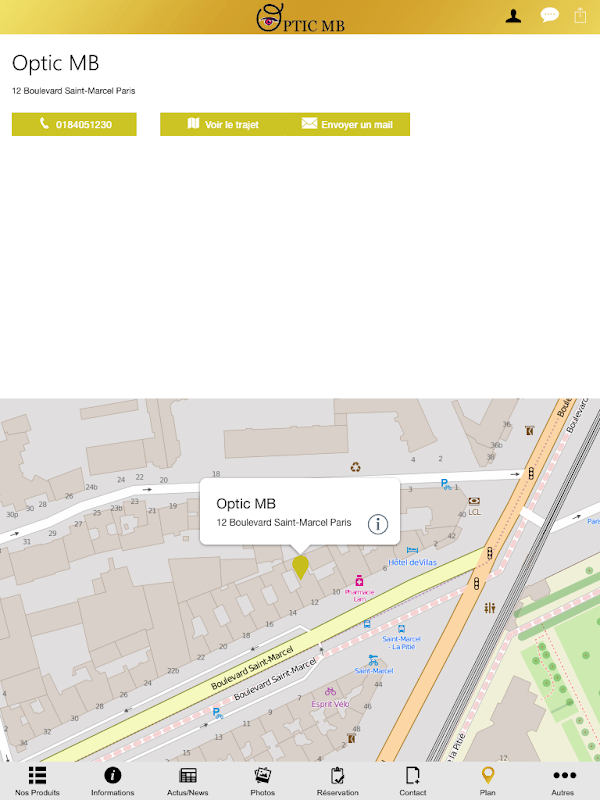Click Envoyer un mail button
Viewport: 600px width, 800px height.
pyautogui.click(x=347, y=124)
